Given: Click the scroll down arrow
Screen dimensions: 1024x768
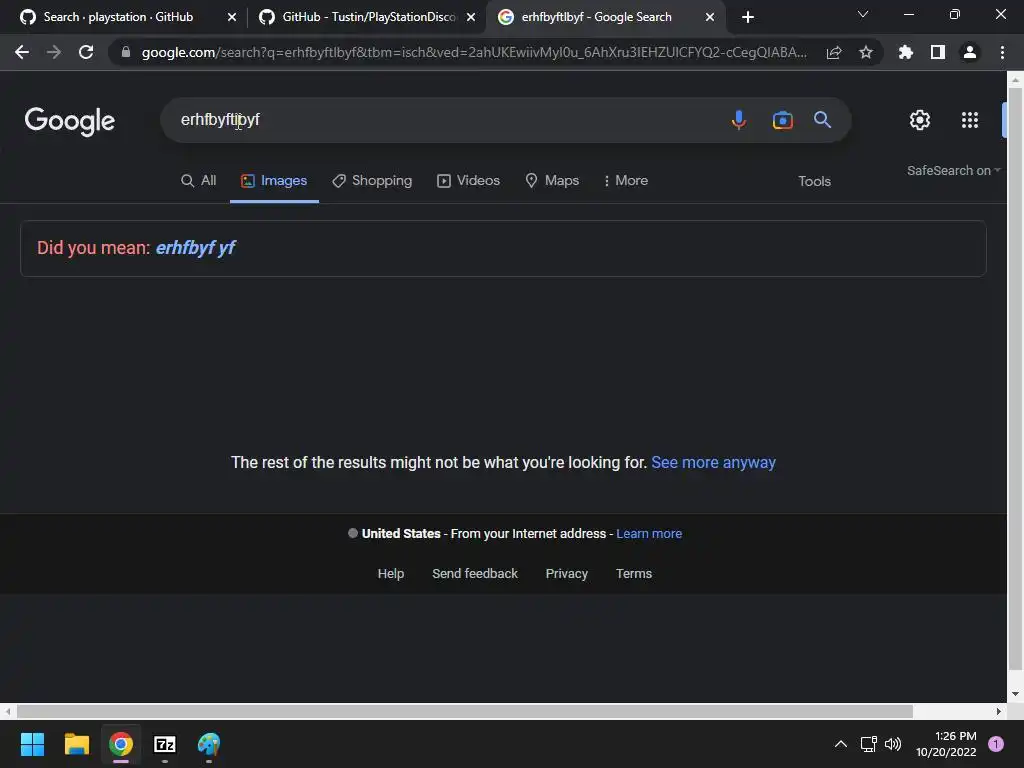Looking at the screenshot, I should pos(1015,694).
